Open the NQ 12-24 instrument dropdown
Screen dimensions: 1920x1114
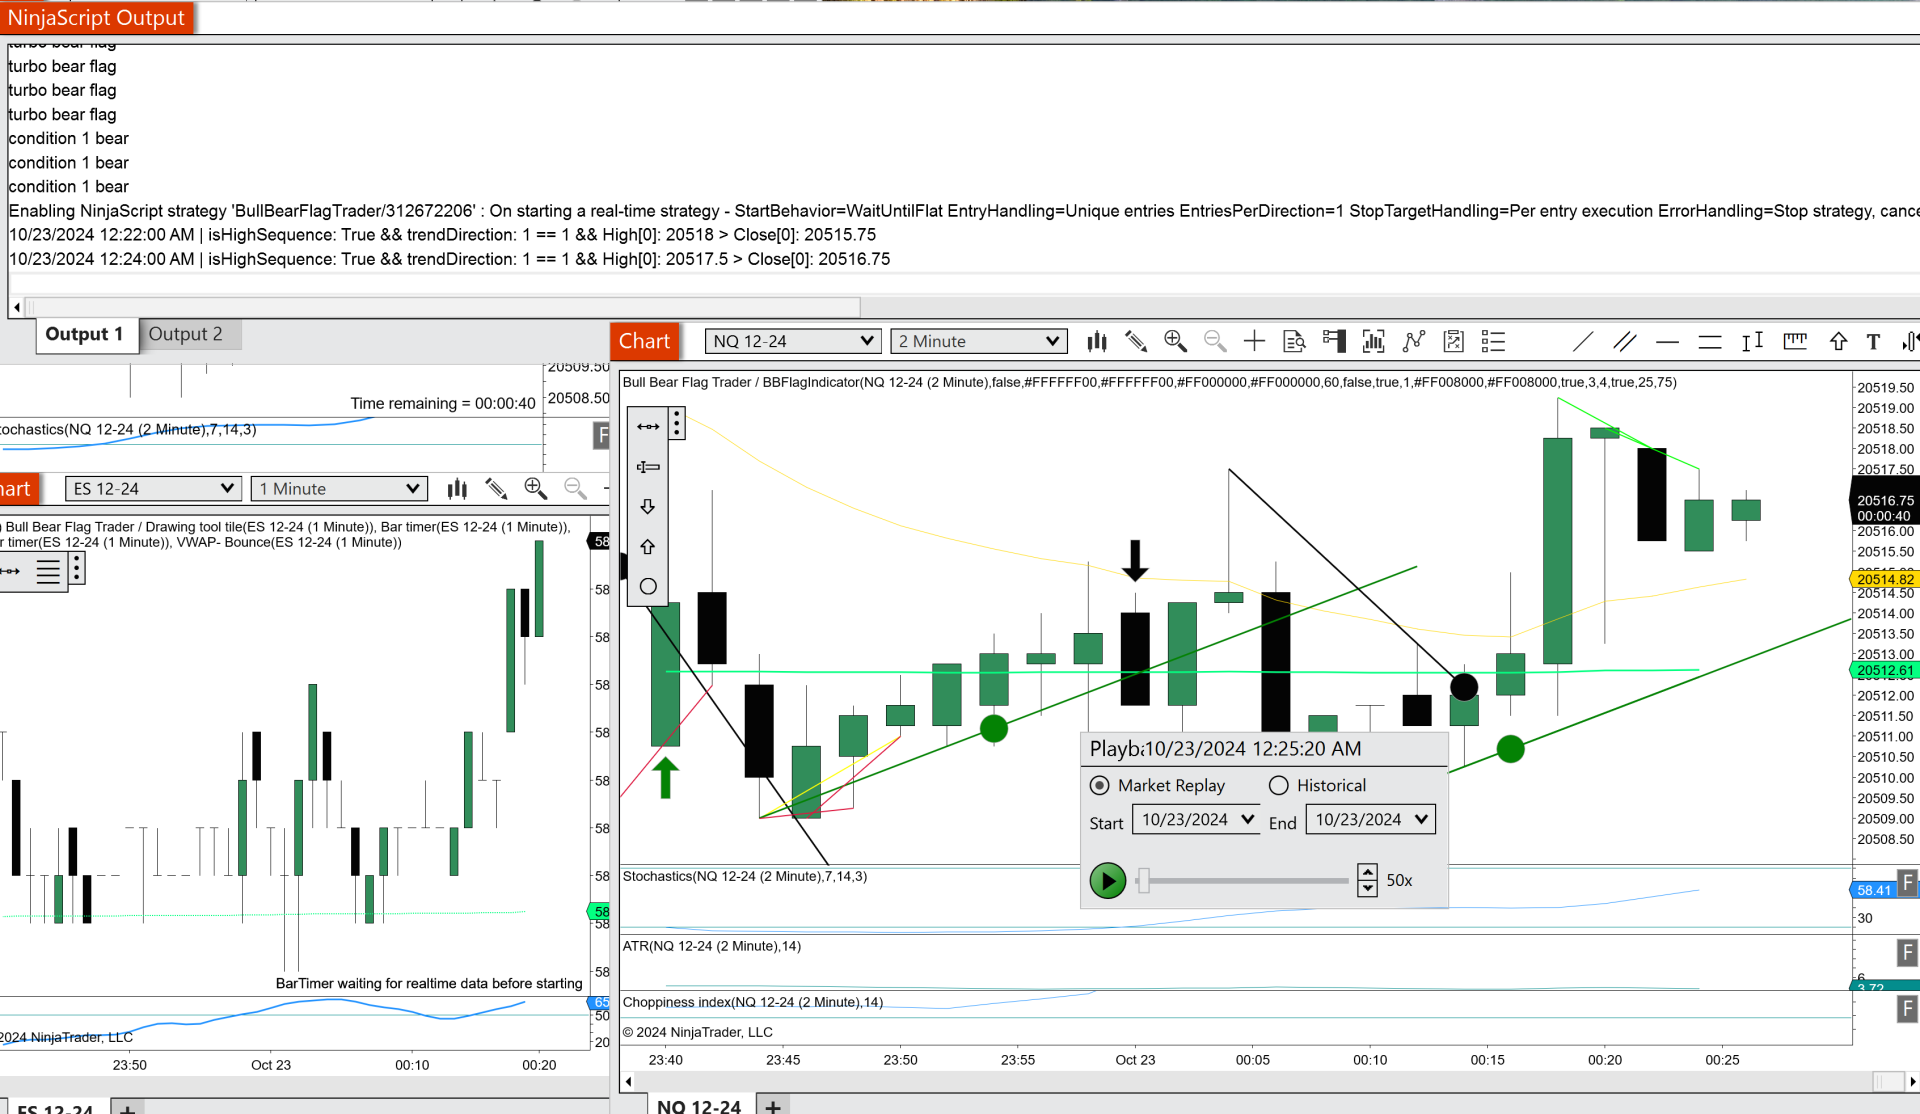point(866,341)
